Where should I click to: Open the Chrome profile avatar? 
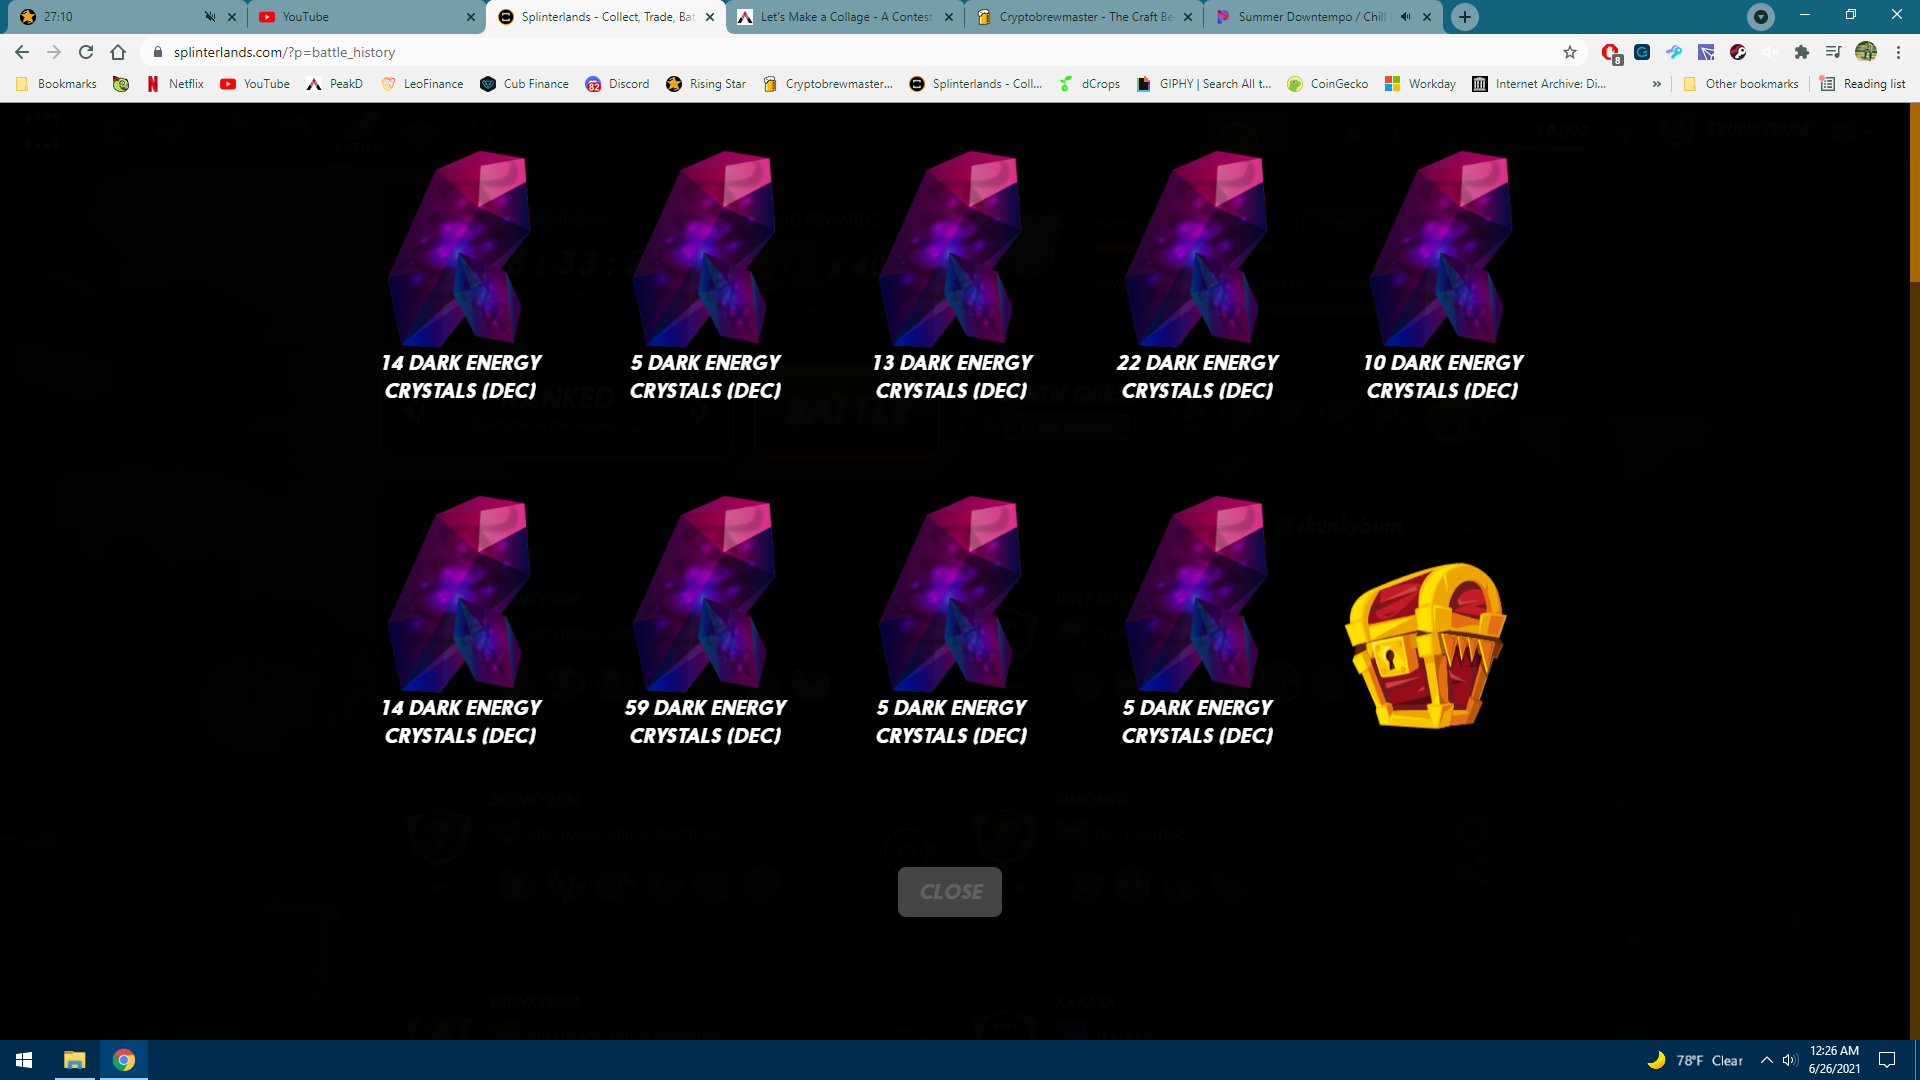click(x=1866, y=52)
